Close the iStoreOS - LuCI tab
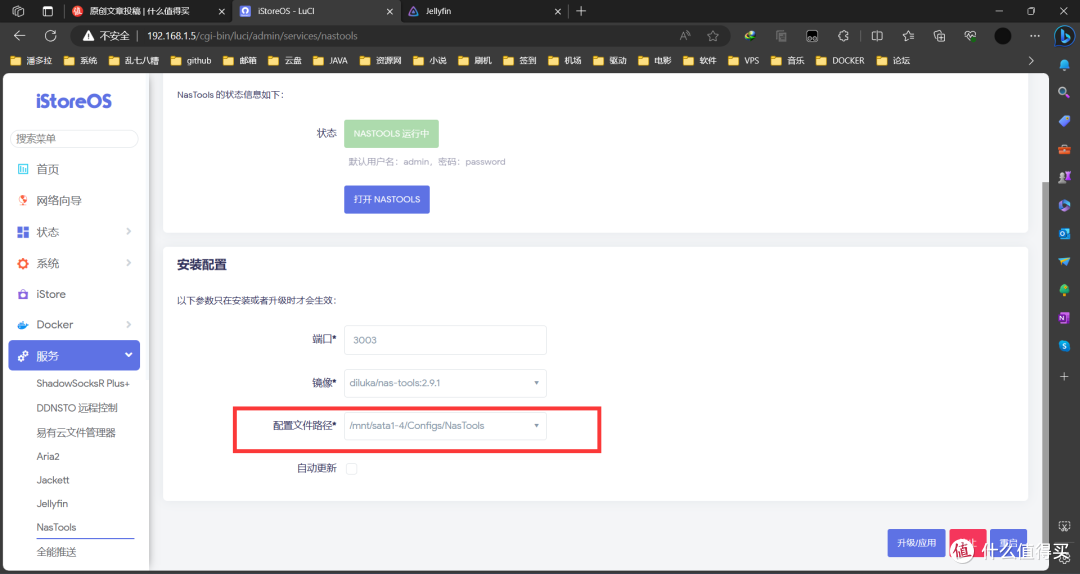Screen dimensions: 1080x574 [390, 12]
